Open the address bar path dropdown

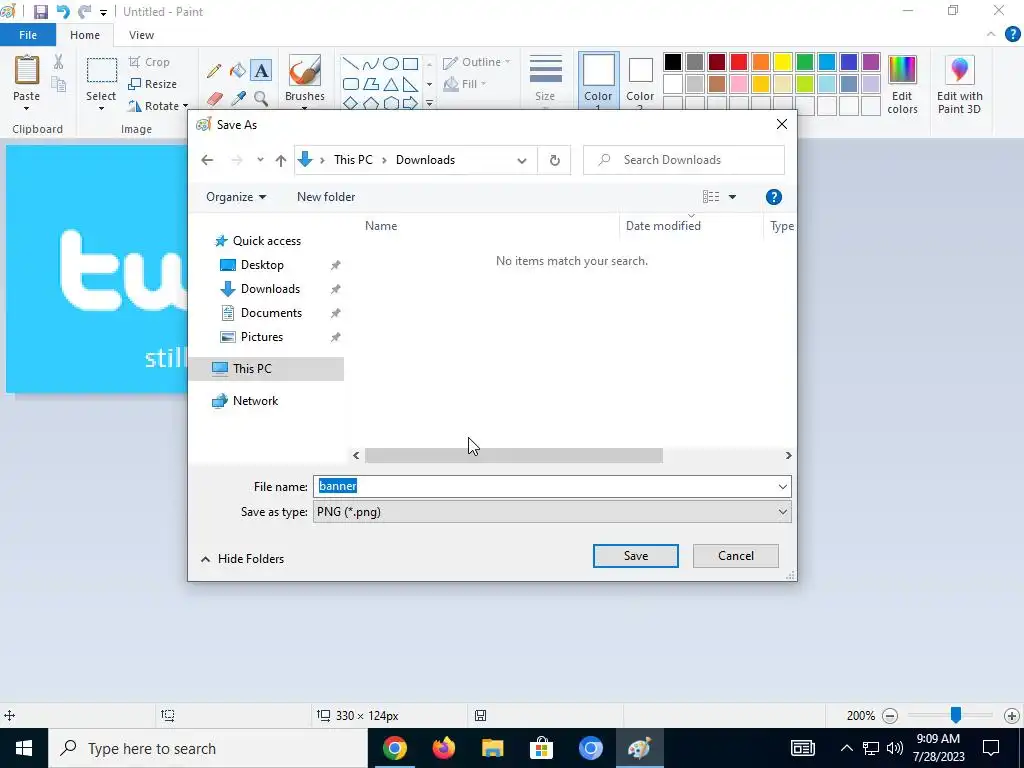pyautogui.click(x=521, y=161)
